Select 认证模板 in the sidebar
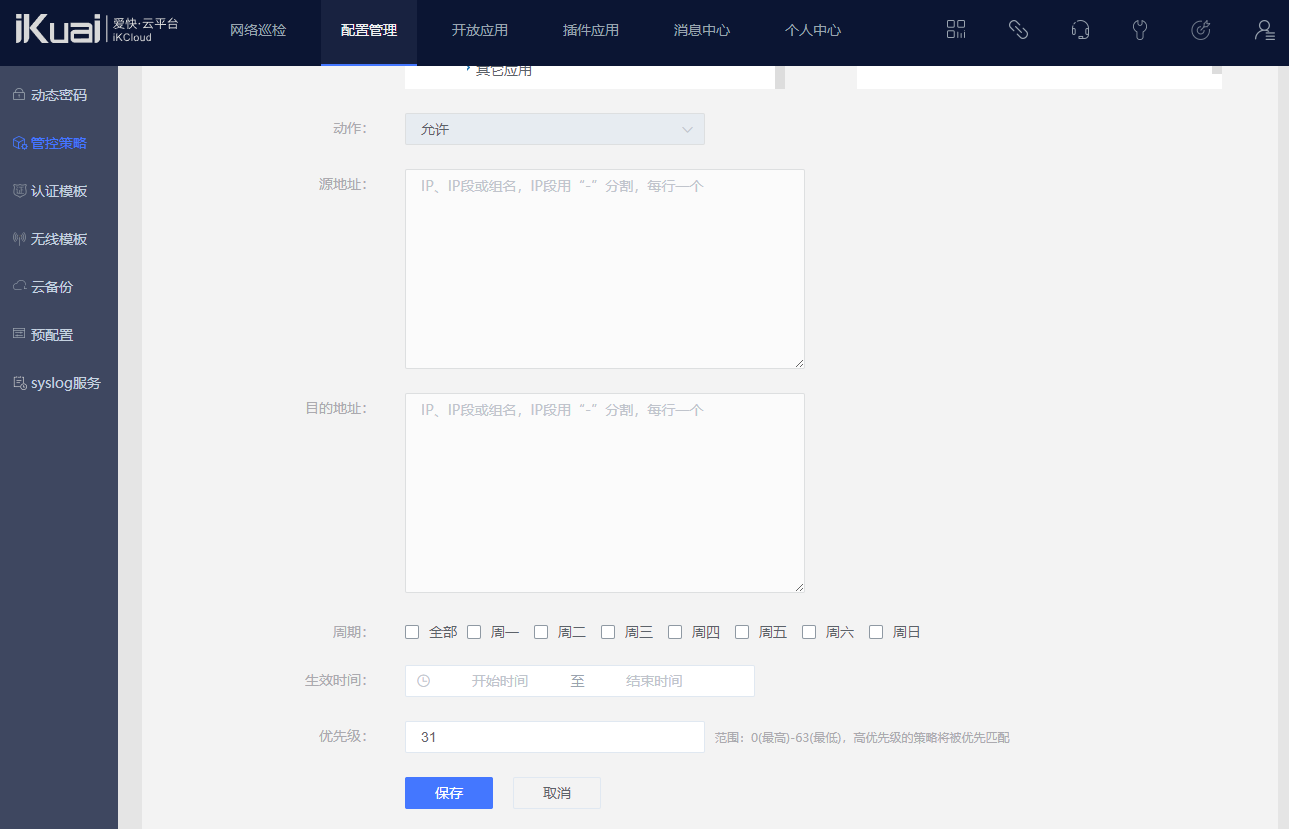 point(59,191)
